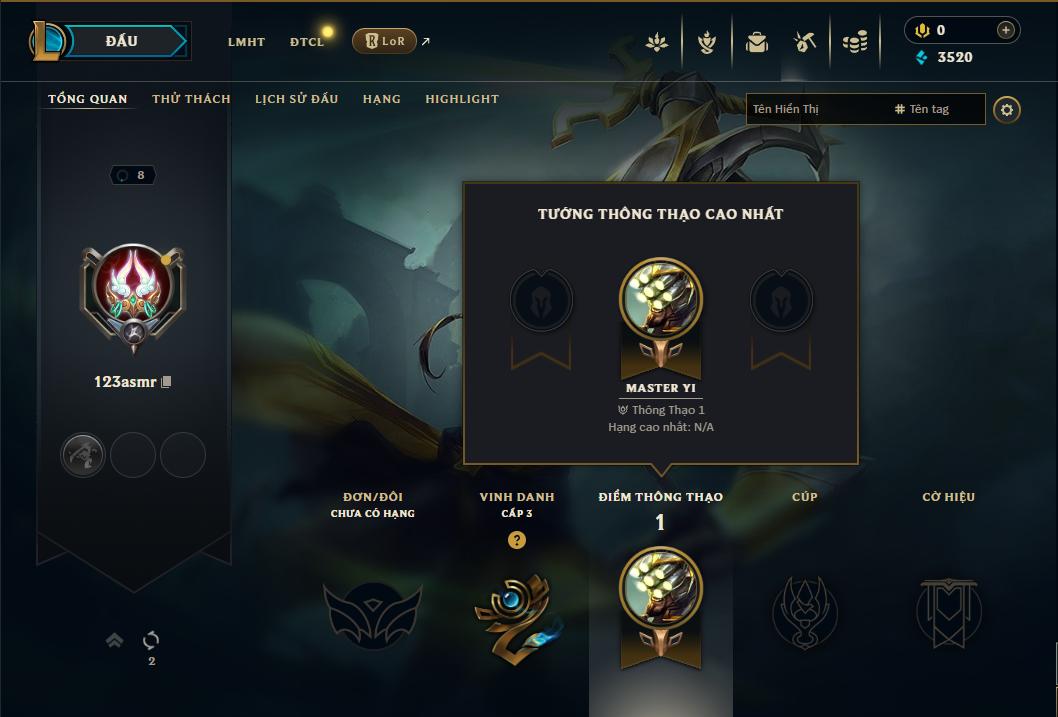Open the ĐTCL game mode menu
Screen dimensions: 1058x717
click(x=307, y=42)
